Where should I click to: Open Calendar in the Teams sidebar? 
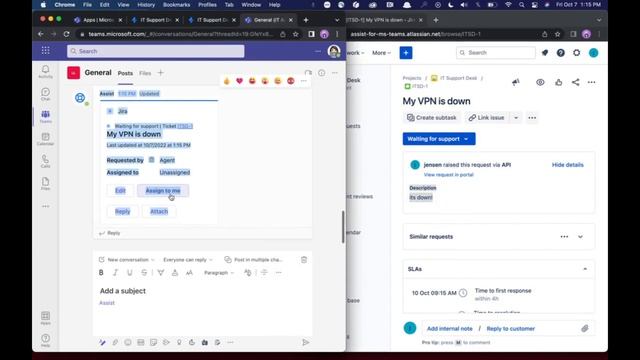coord(45,139)
